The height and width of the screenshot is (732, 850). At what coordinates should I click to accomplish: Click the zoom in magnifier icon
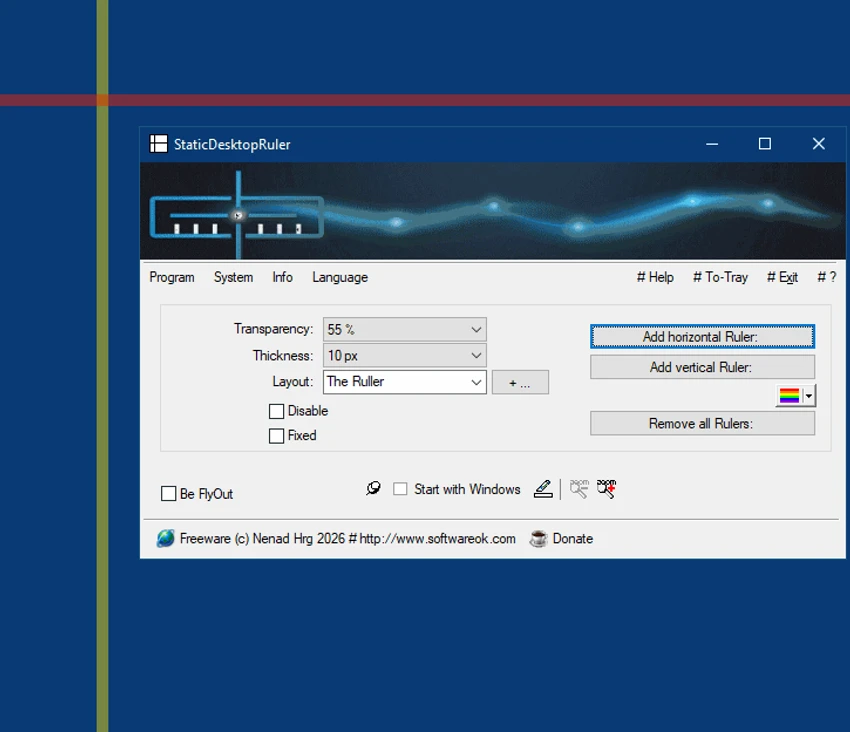[606, 489]
